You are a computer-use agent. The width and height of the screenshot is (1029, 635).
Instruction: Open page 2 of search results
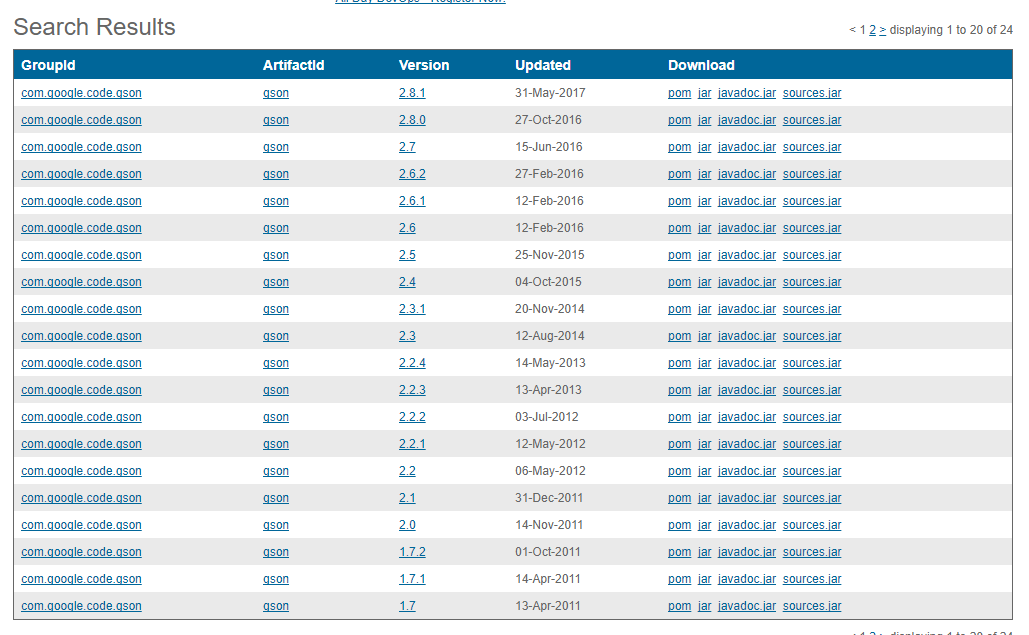(x=872, y=30)
